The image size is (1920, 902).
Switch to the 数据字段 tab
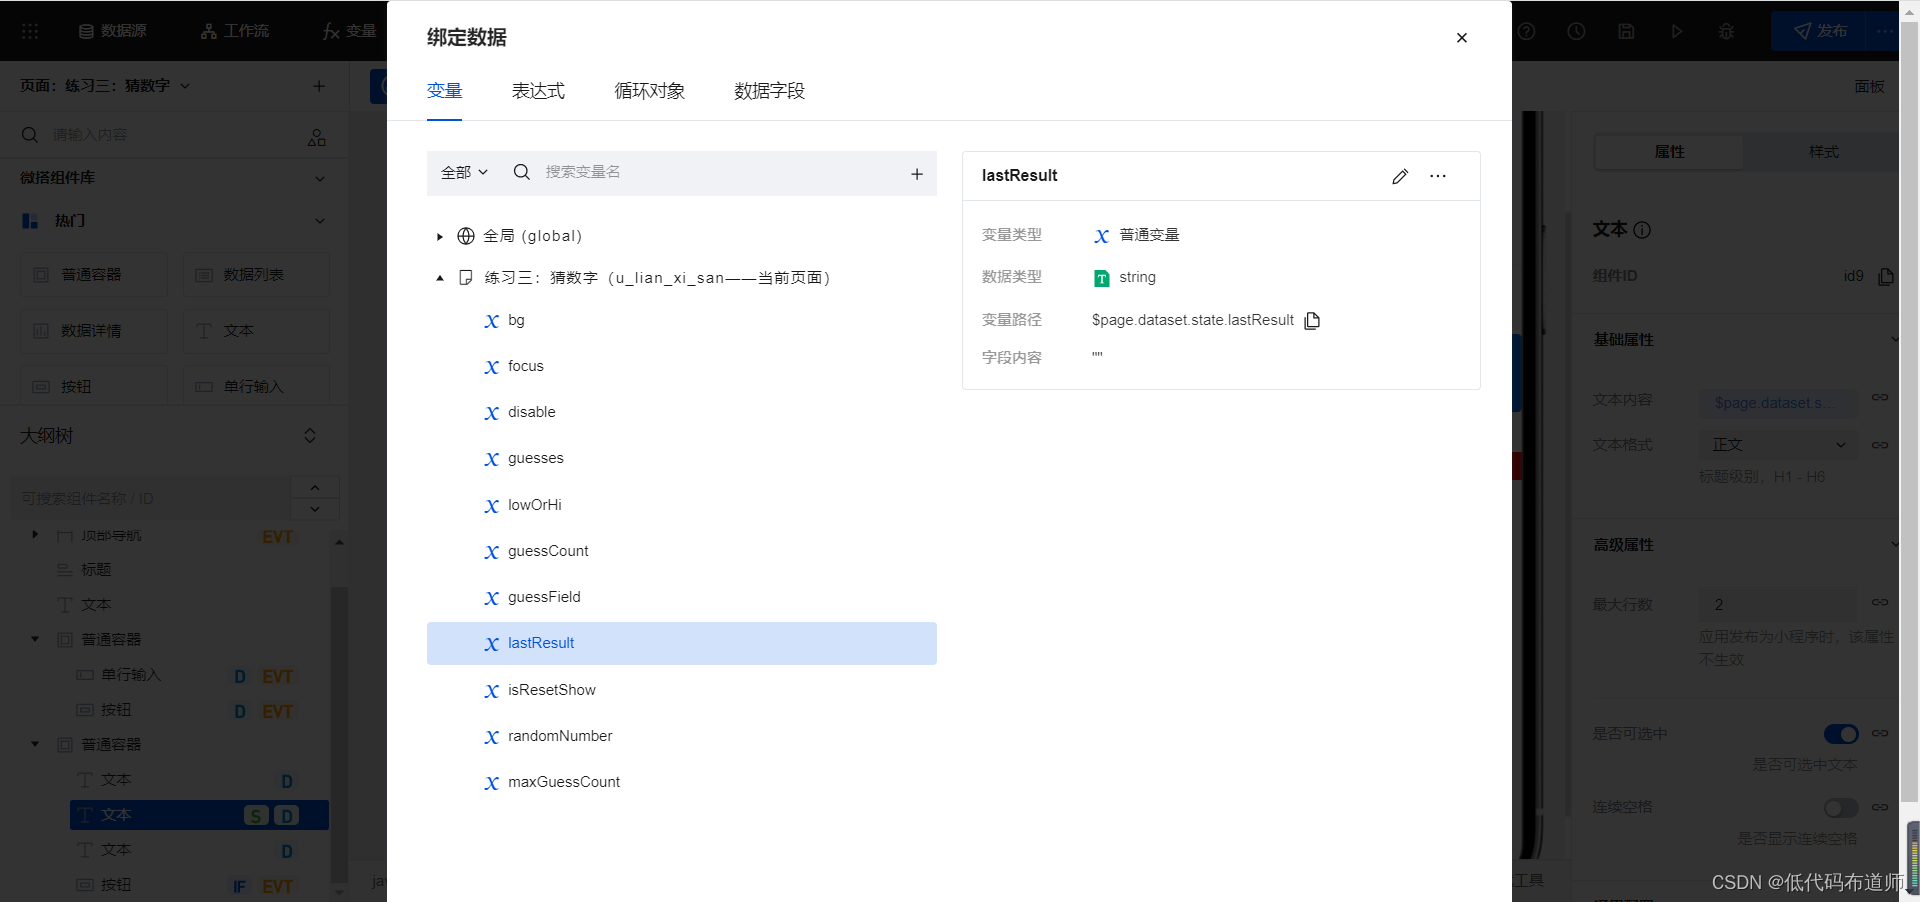coord(769,91)
